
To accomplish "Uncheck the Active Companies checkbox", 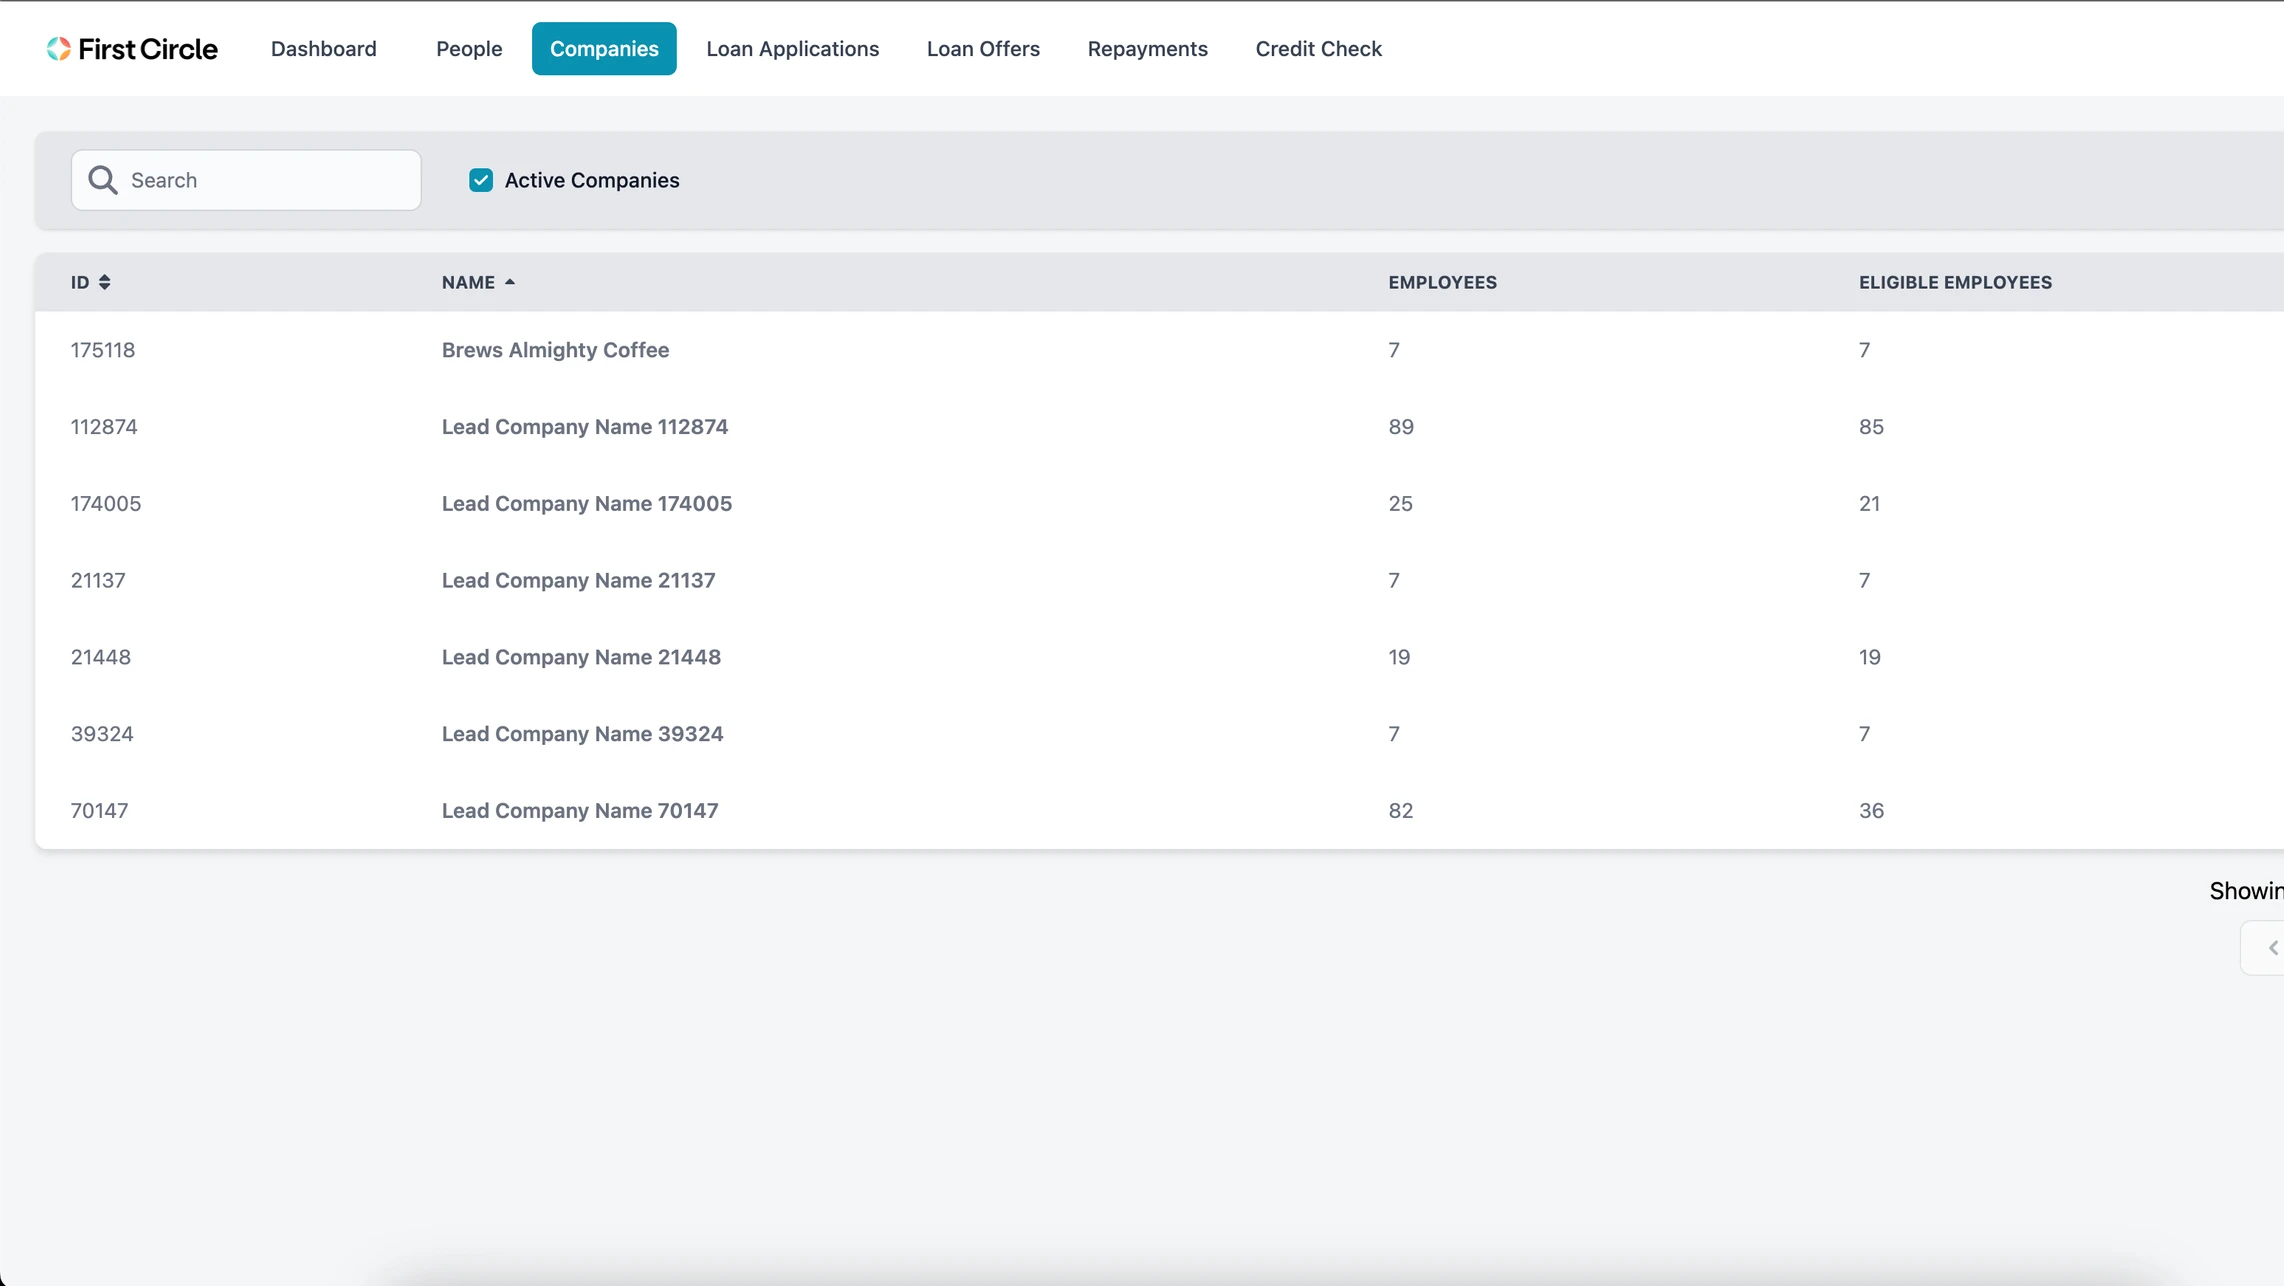I will click(481, 180).
